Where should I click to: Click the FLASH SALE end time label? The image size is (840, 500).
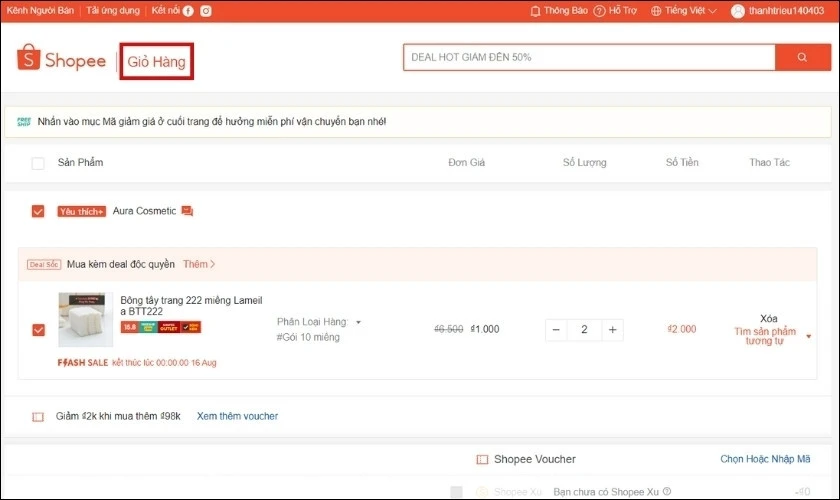137,363
